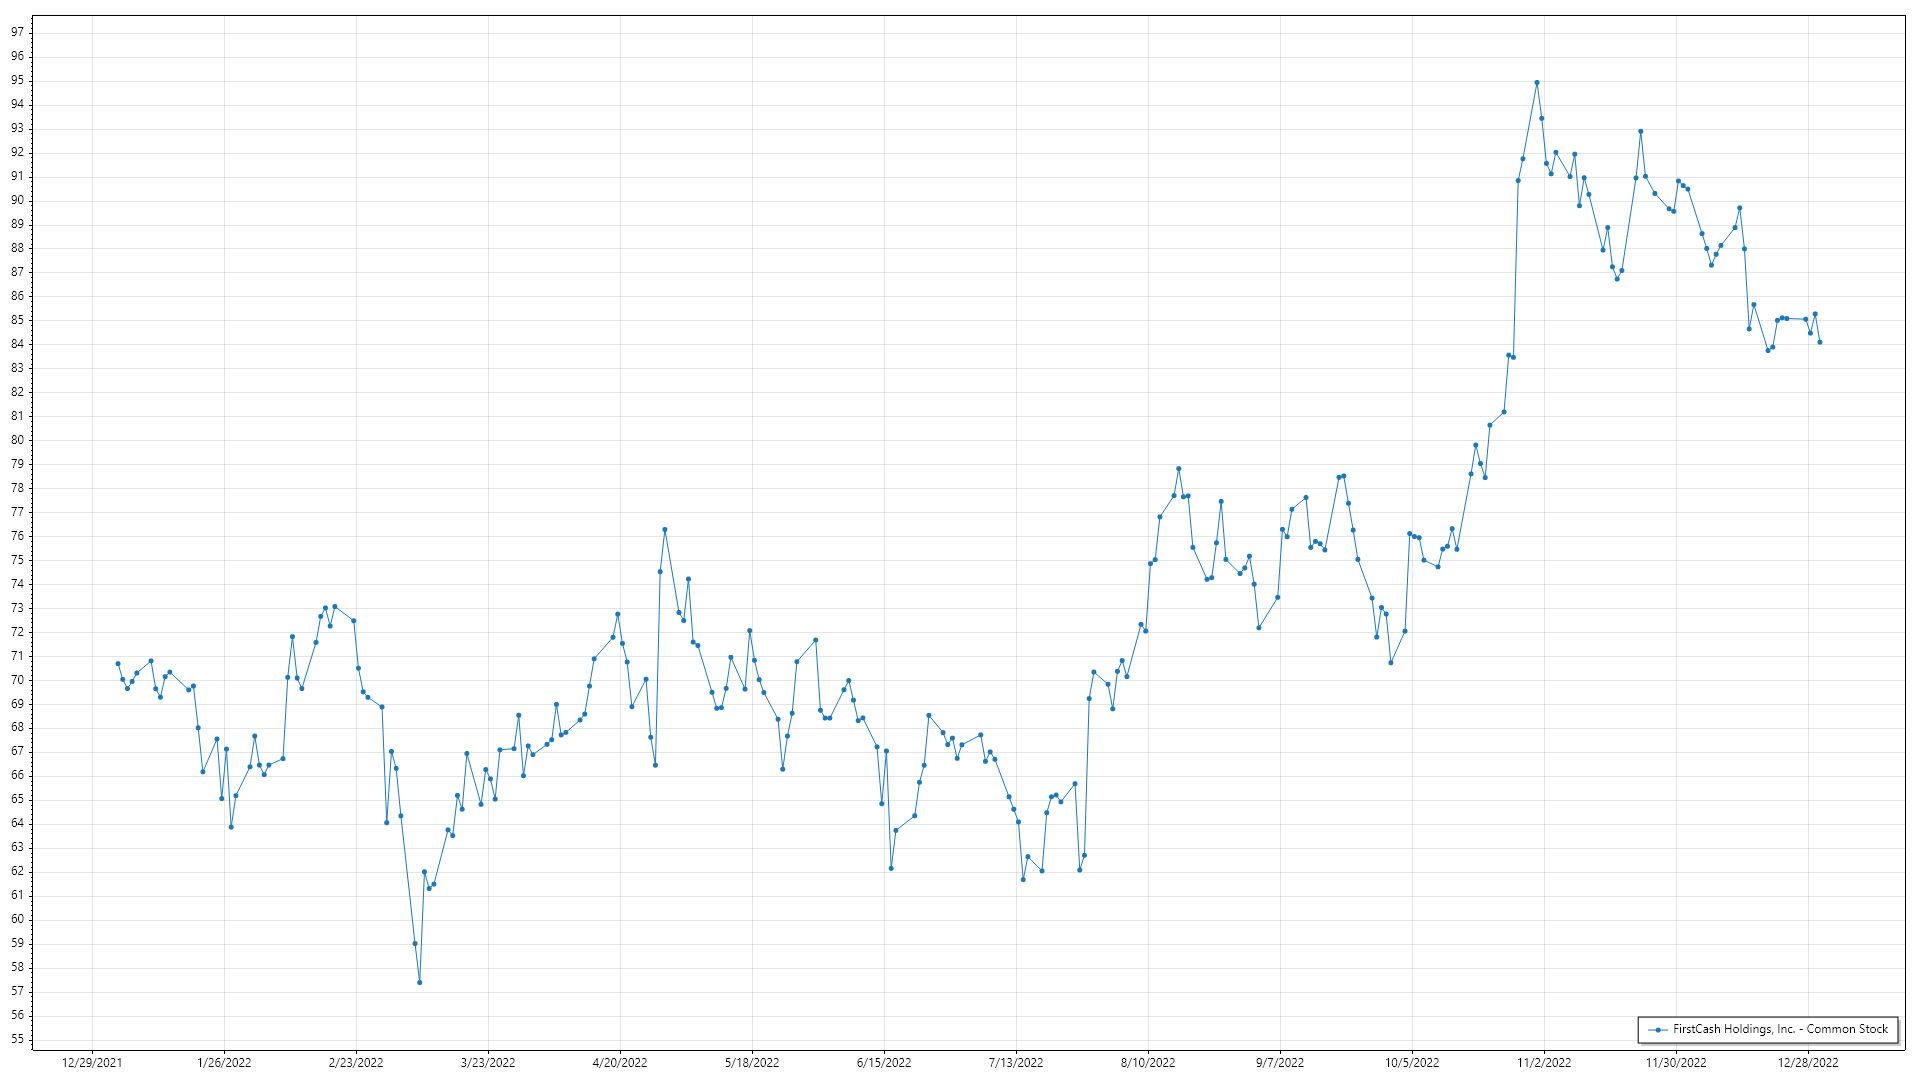Viewport: 1920px width, 1080px height.
Task: Click the 70 y-axis value label
Action: tap(18, 680)
